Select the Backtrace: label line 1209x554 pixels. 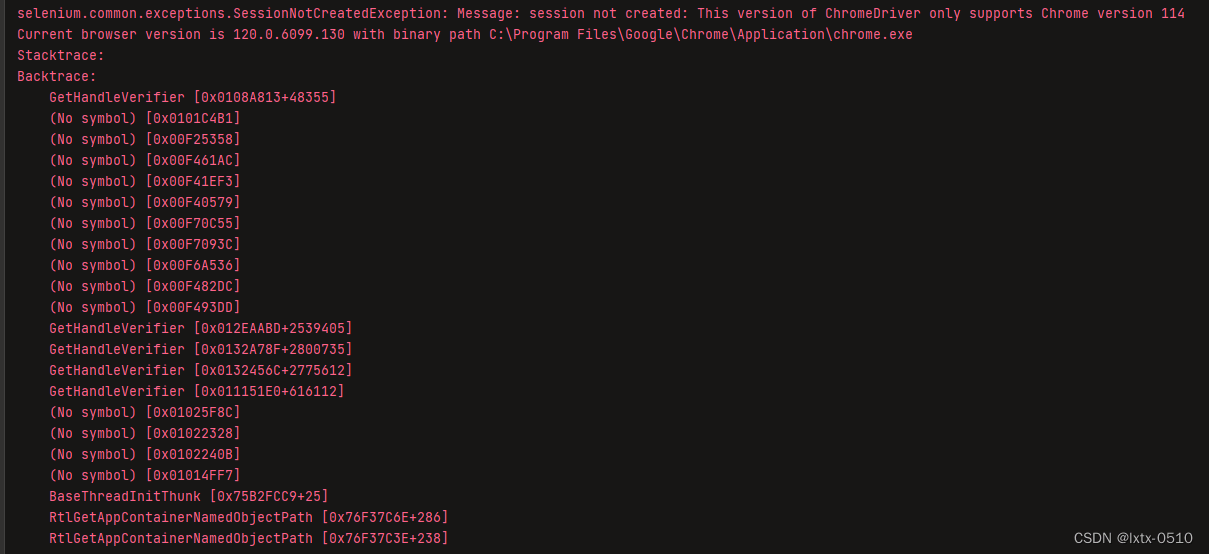coord(57,77)
